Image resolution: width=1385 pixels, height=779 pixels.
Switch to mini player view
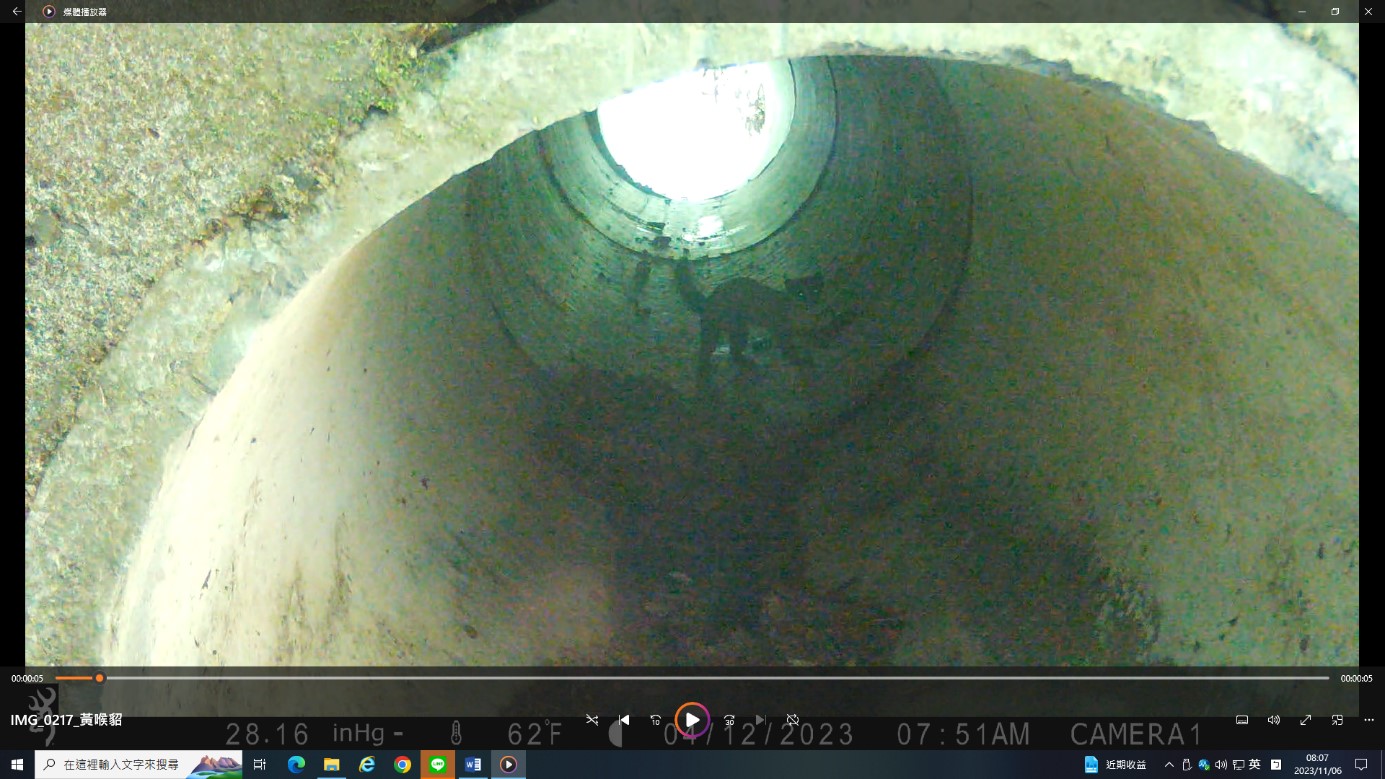pos(1337,720)
